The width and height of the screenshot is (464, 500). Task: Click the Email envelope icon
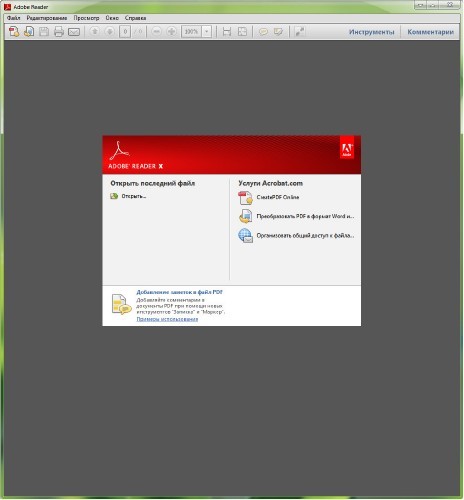tap(74, 32)
